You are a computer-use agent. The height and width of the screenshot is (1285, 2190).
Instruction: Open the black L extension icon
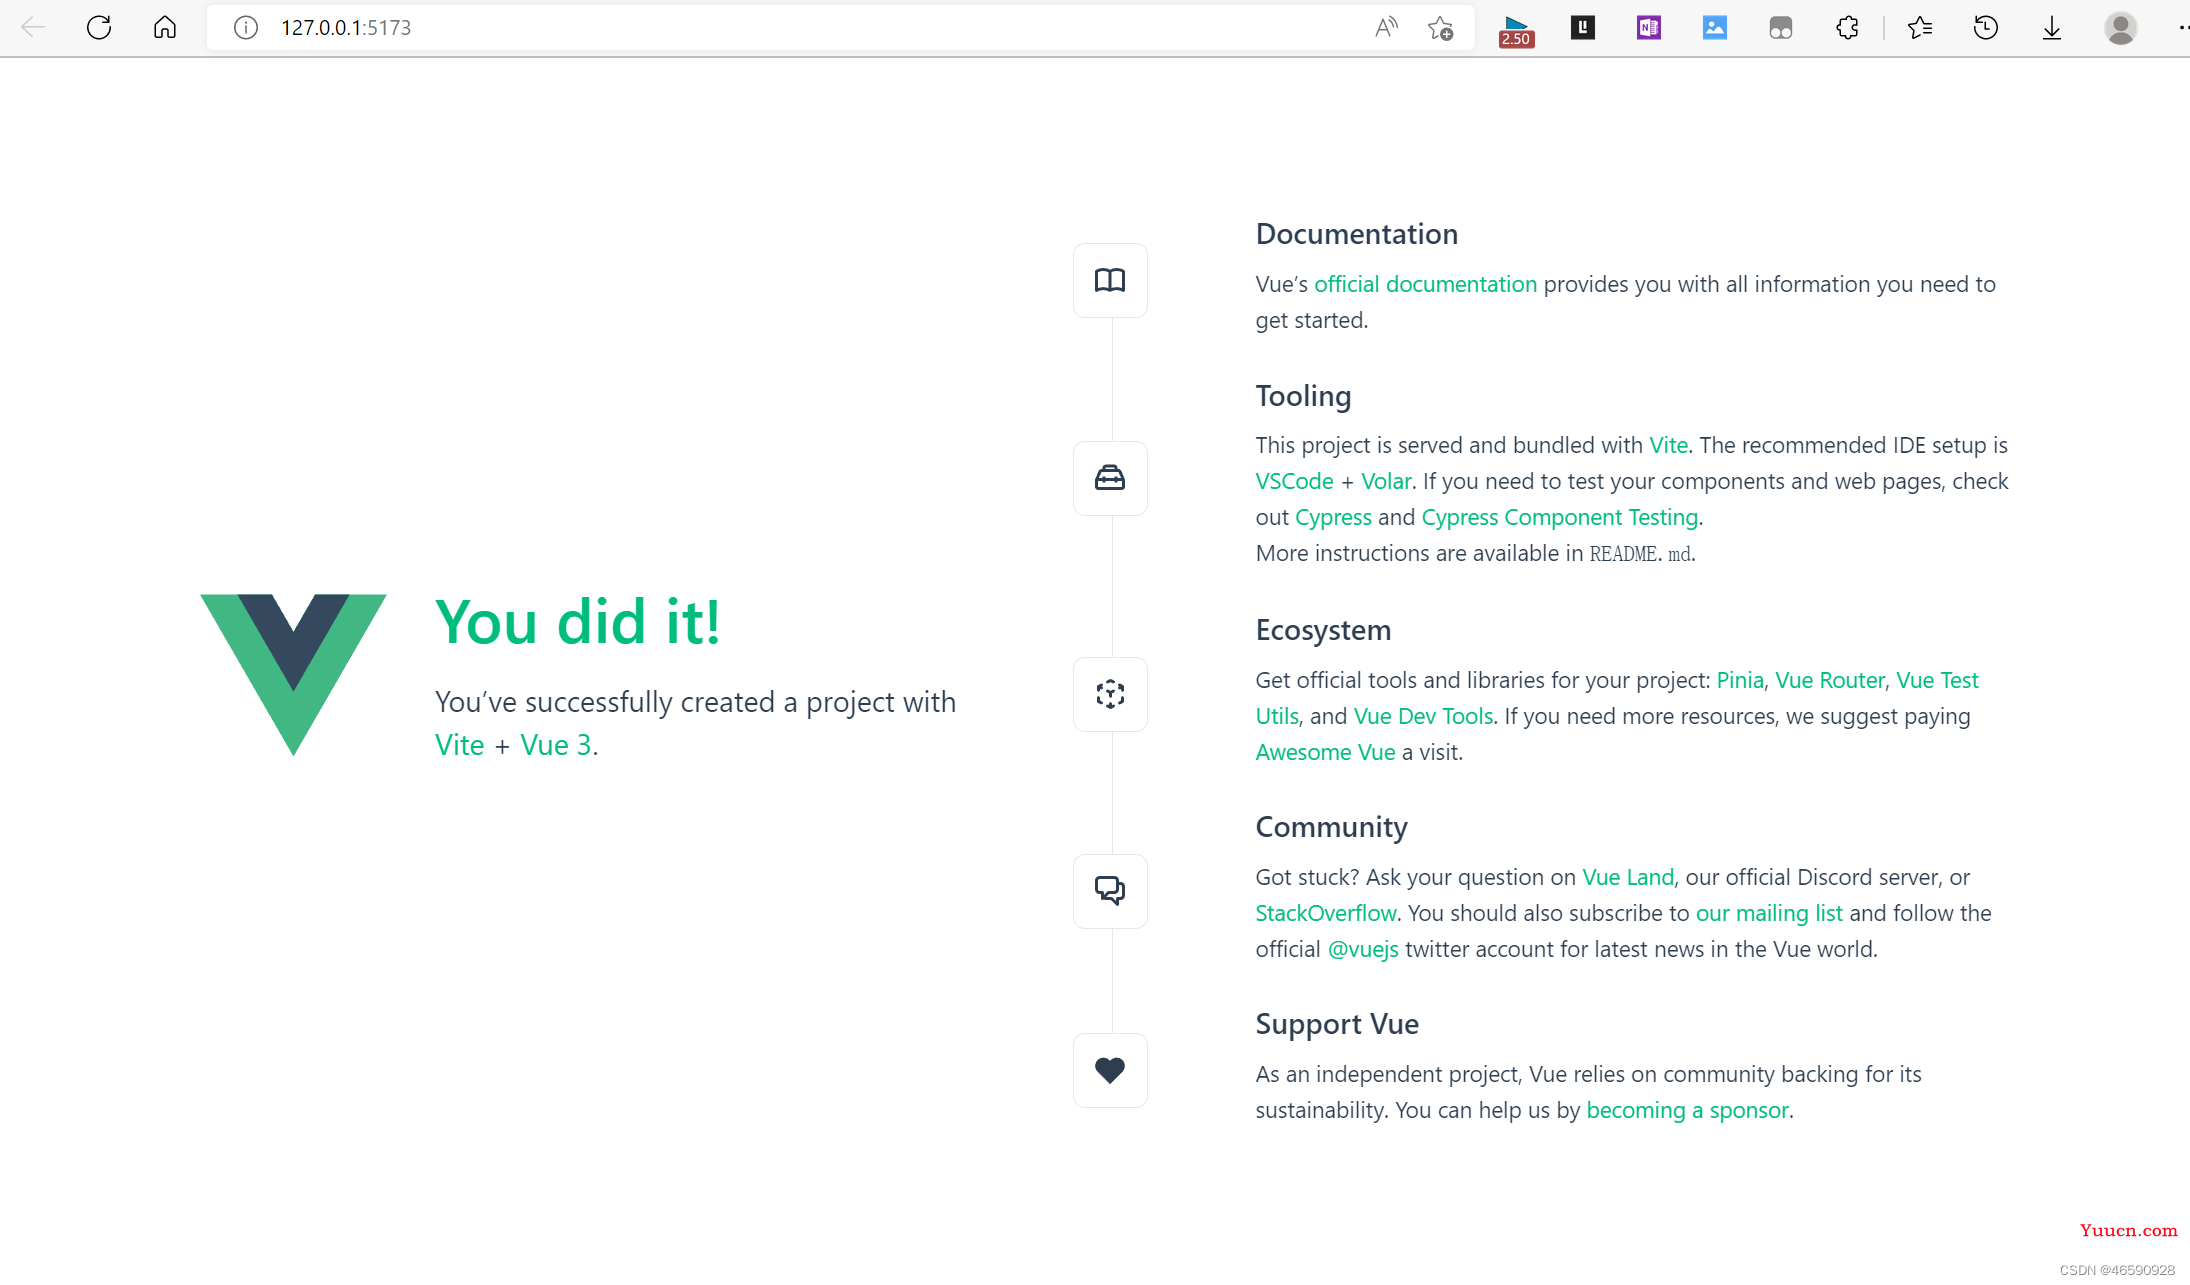1583,27
